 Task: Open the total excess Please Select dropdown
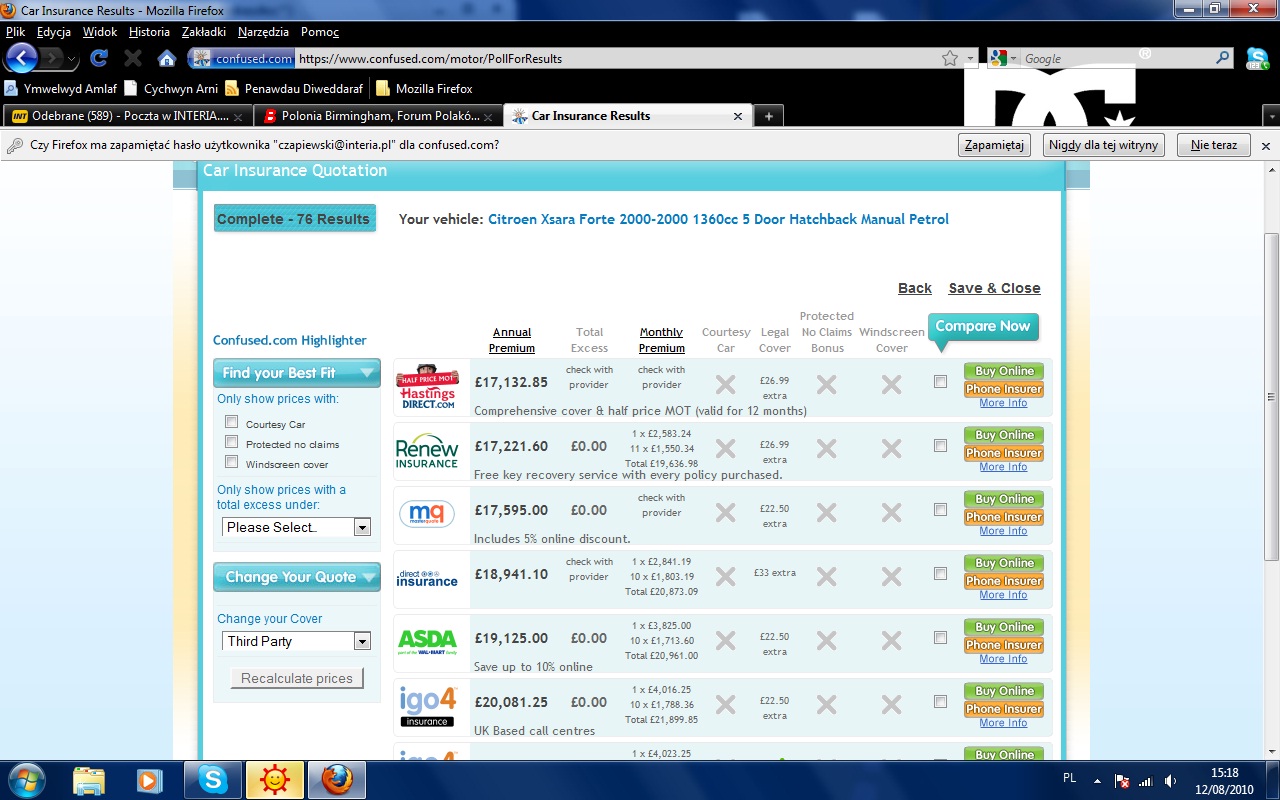point(296,527)
